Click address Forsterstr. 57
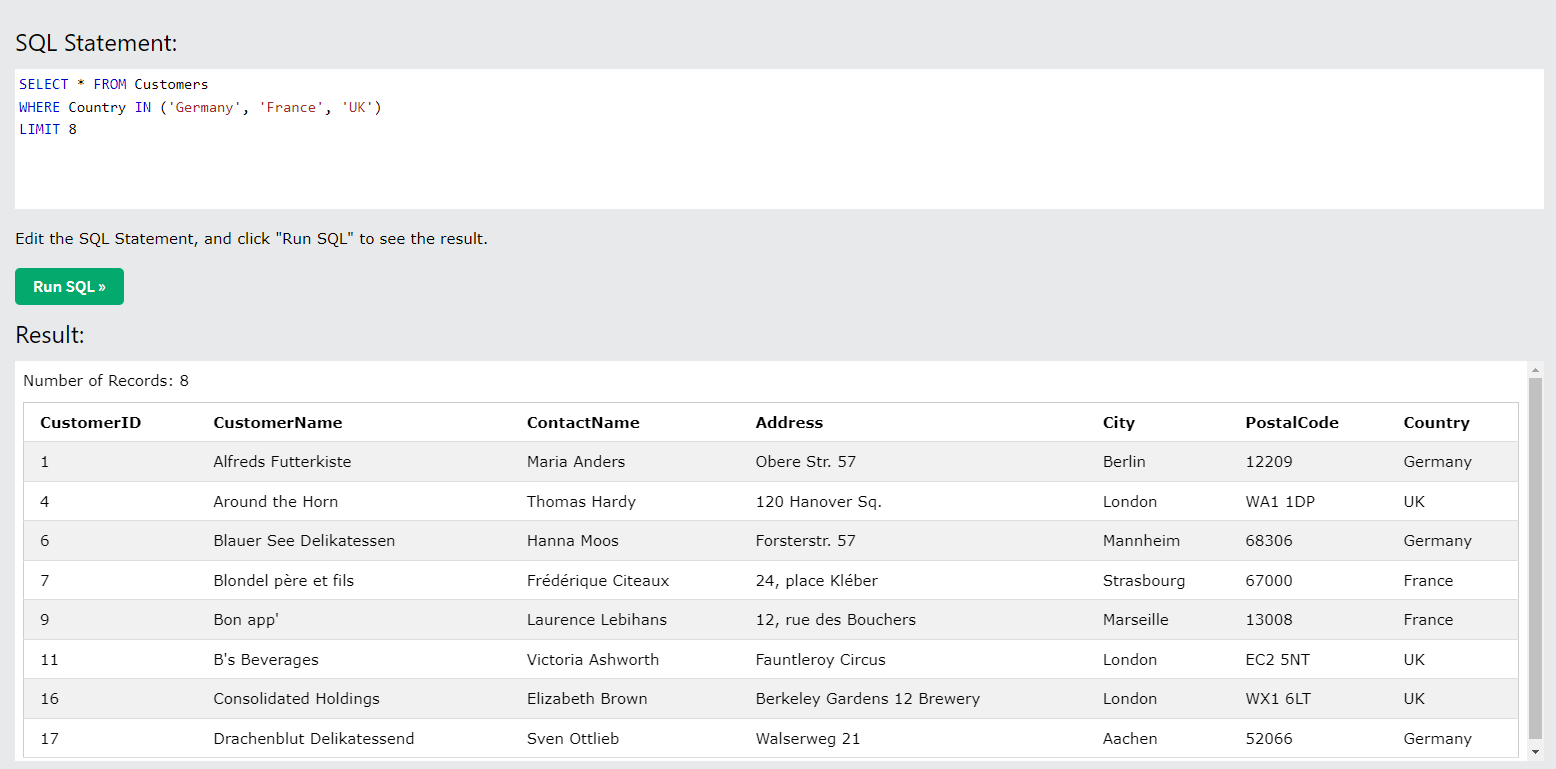 pyautogui.click(x=806, y=541)
